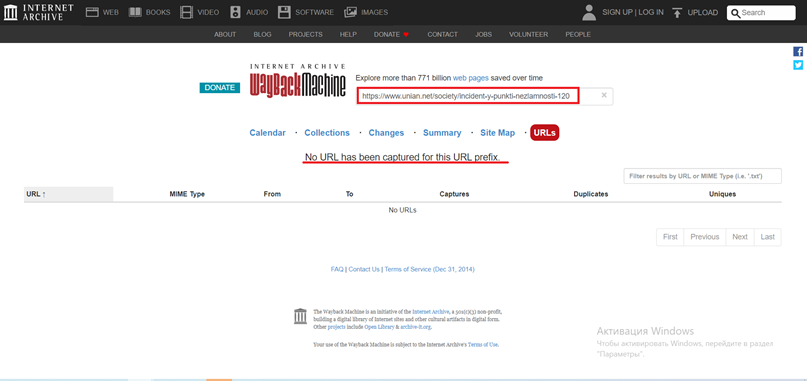Switch to the Collections tab

click(x=327, y=133)
